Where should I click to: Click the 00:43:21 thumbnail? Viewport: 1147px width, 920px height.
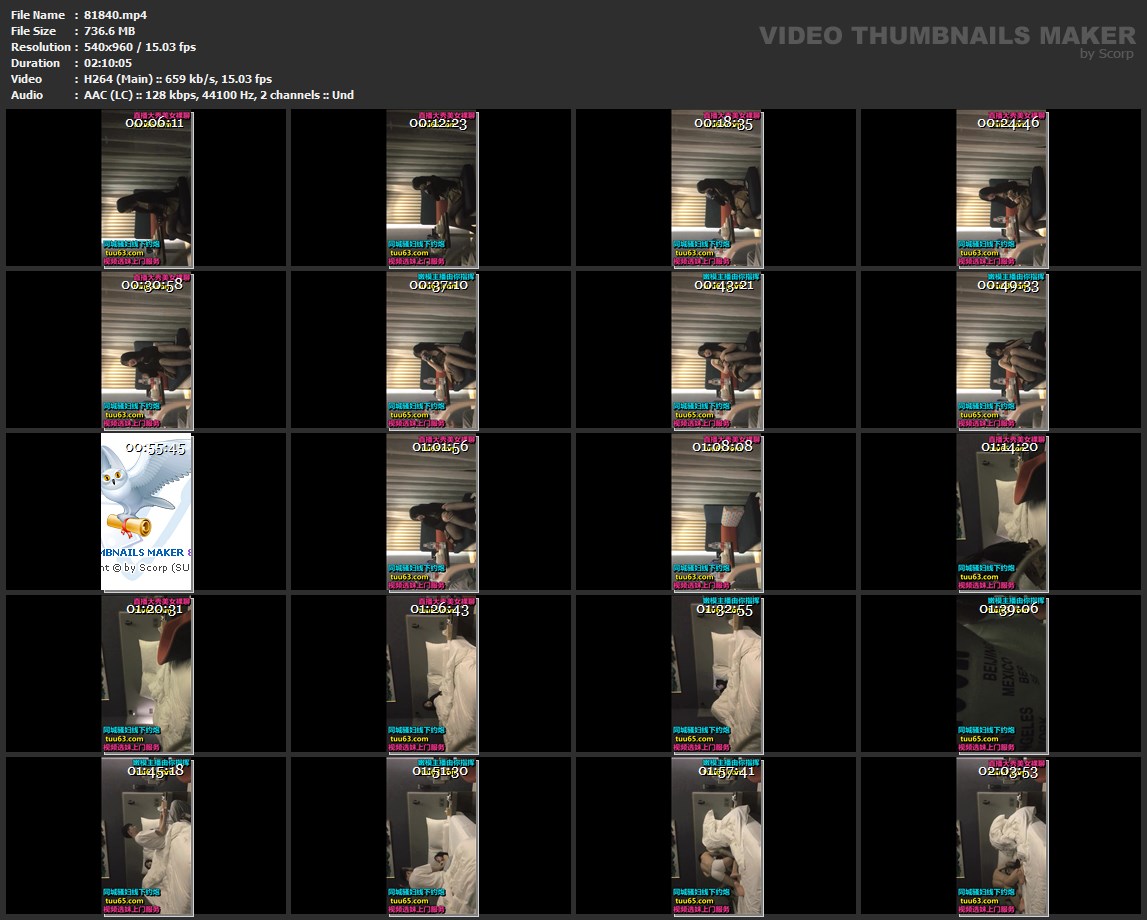pyautogui.click(x=717, y=350)
